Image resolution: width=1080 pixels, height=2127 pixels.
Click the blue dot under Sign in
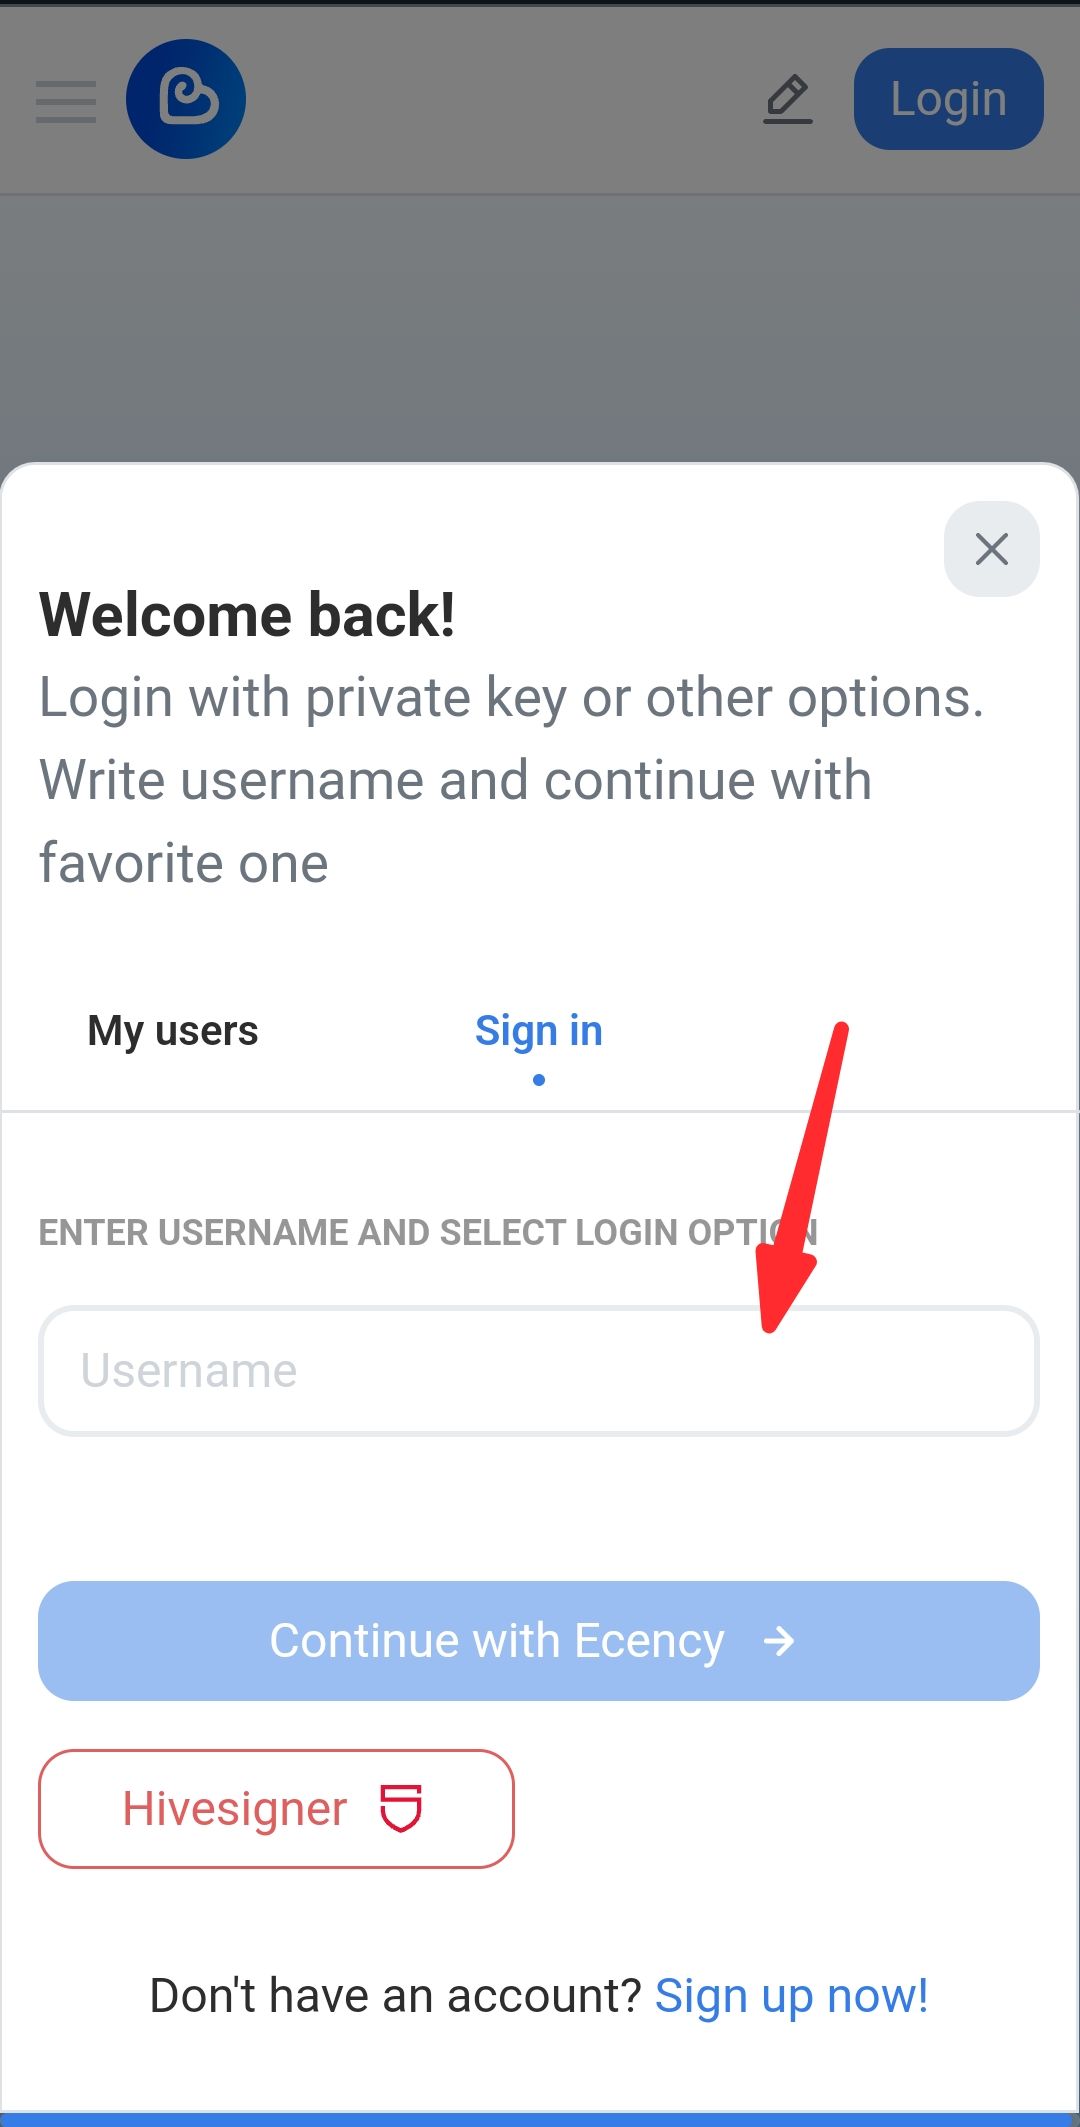pyautogui.click(x=539, y=1080)
